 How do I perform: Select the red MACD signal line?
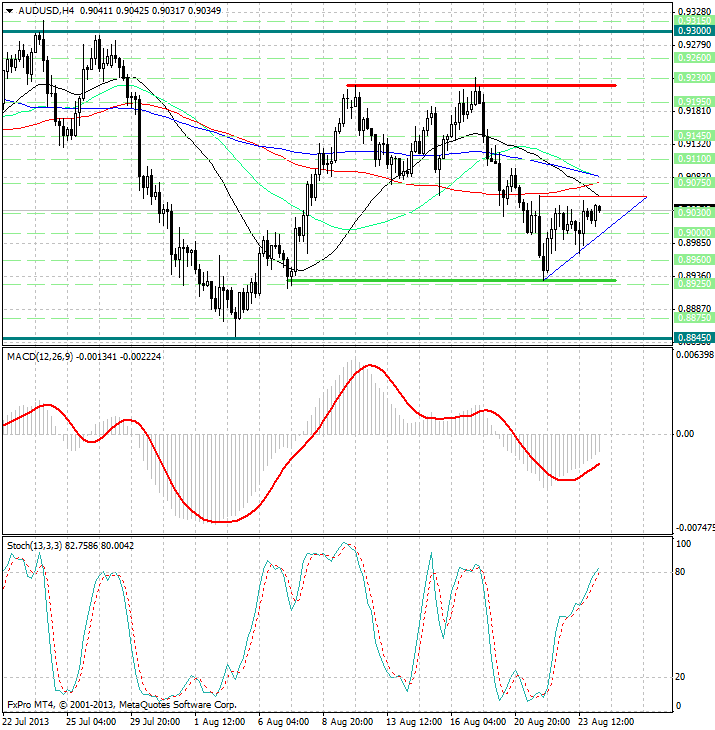tap(370, 366)
